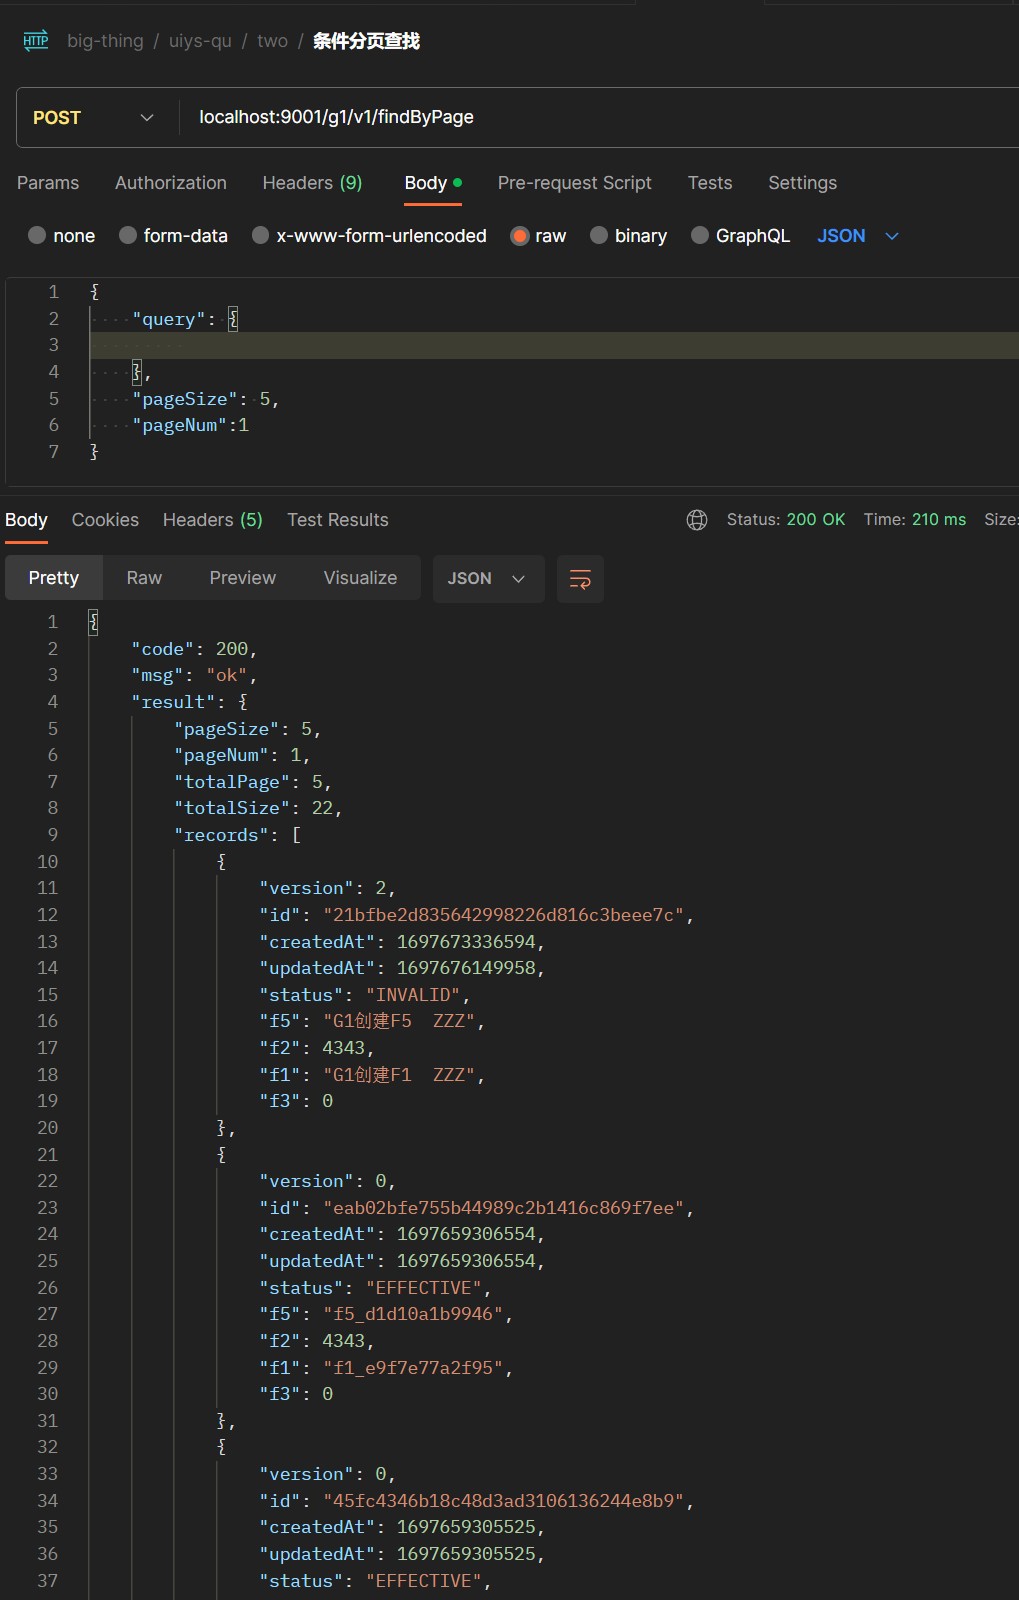The image size is (1019, 1600).
Task: Click the id value eab02bfe755b44989c2b1416c869f7ee
Action: tap(503, 1208)
